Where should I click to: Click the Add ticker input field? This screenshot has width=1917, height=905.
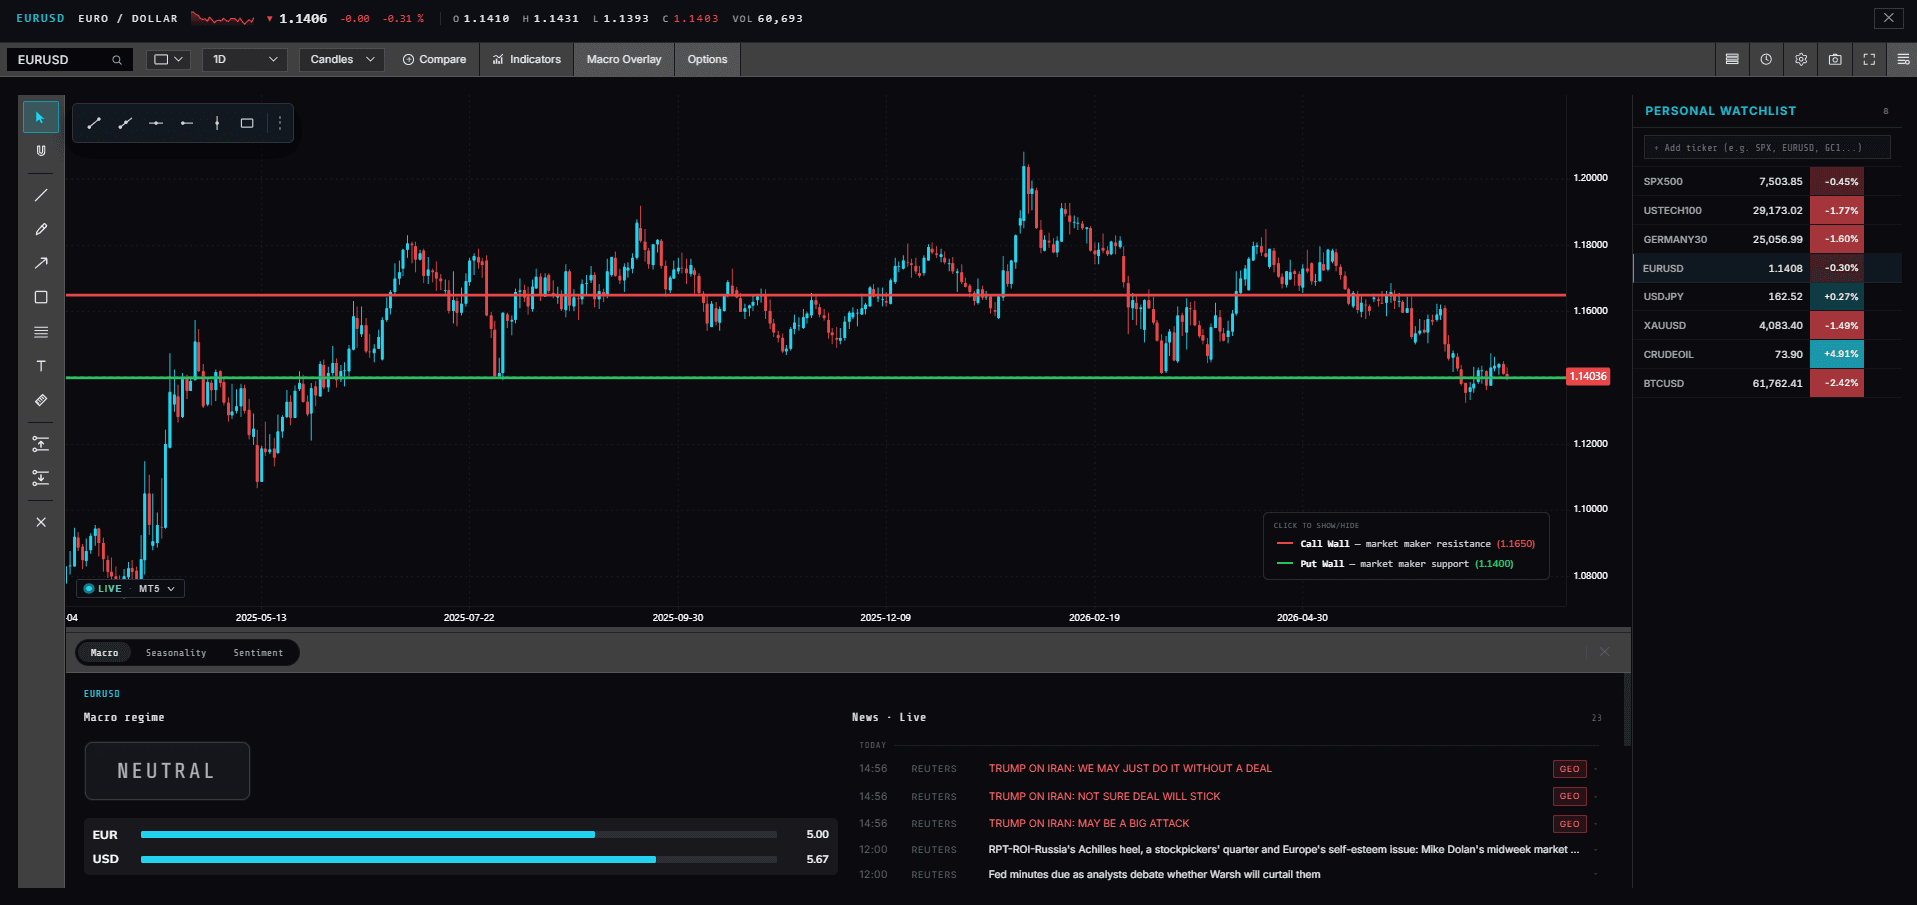pyautogui.click(x=1767, y=148)
